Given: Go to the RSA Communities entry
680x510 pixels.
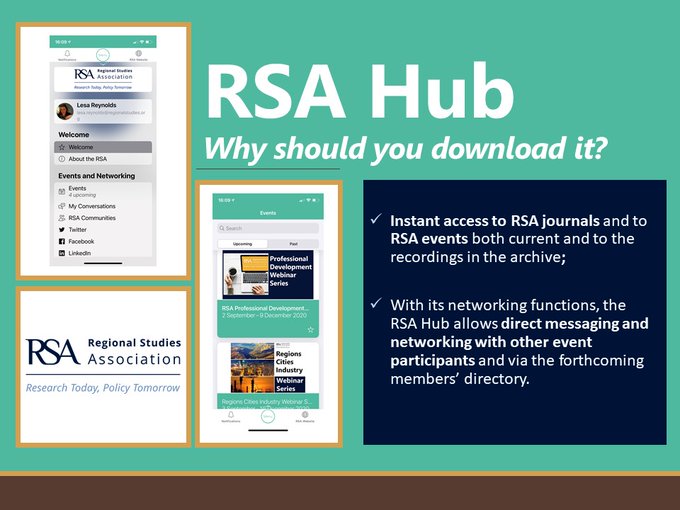Looking at the screenshot, I should pos(103,218).
